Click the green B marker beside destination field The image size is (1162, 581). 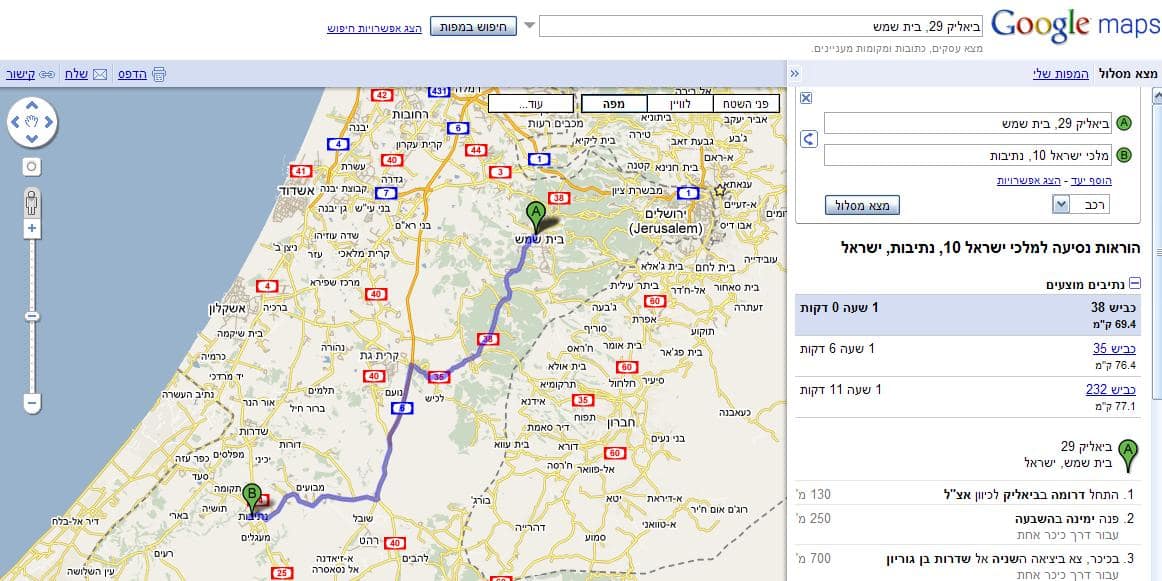pos(1125,155)
